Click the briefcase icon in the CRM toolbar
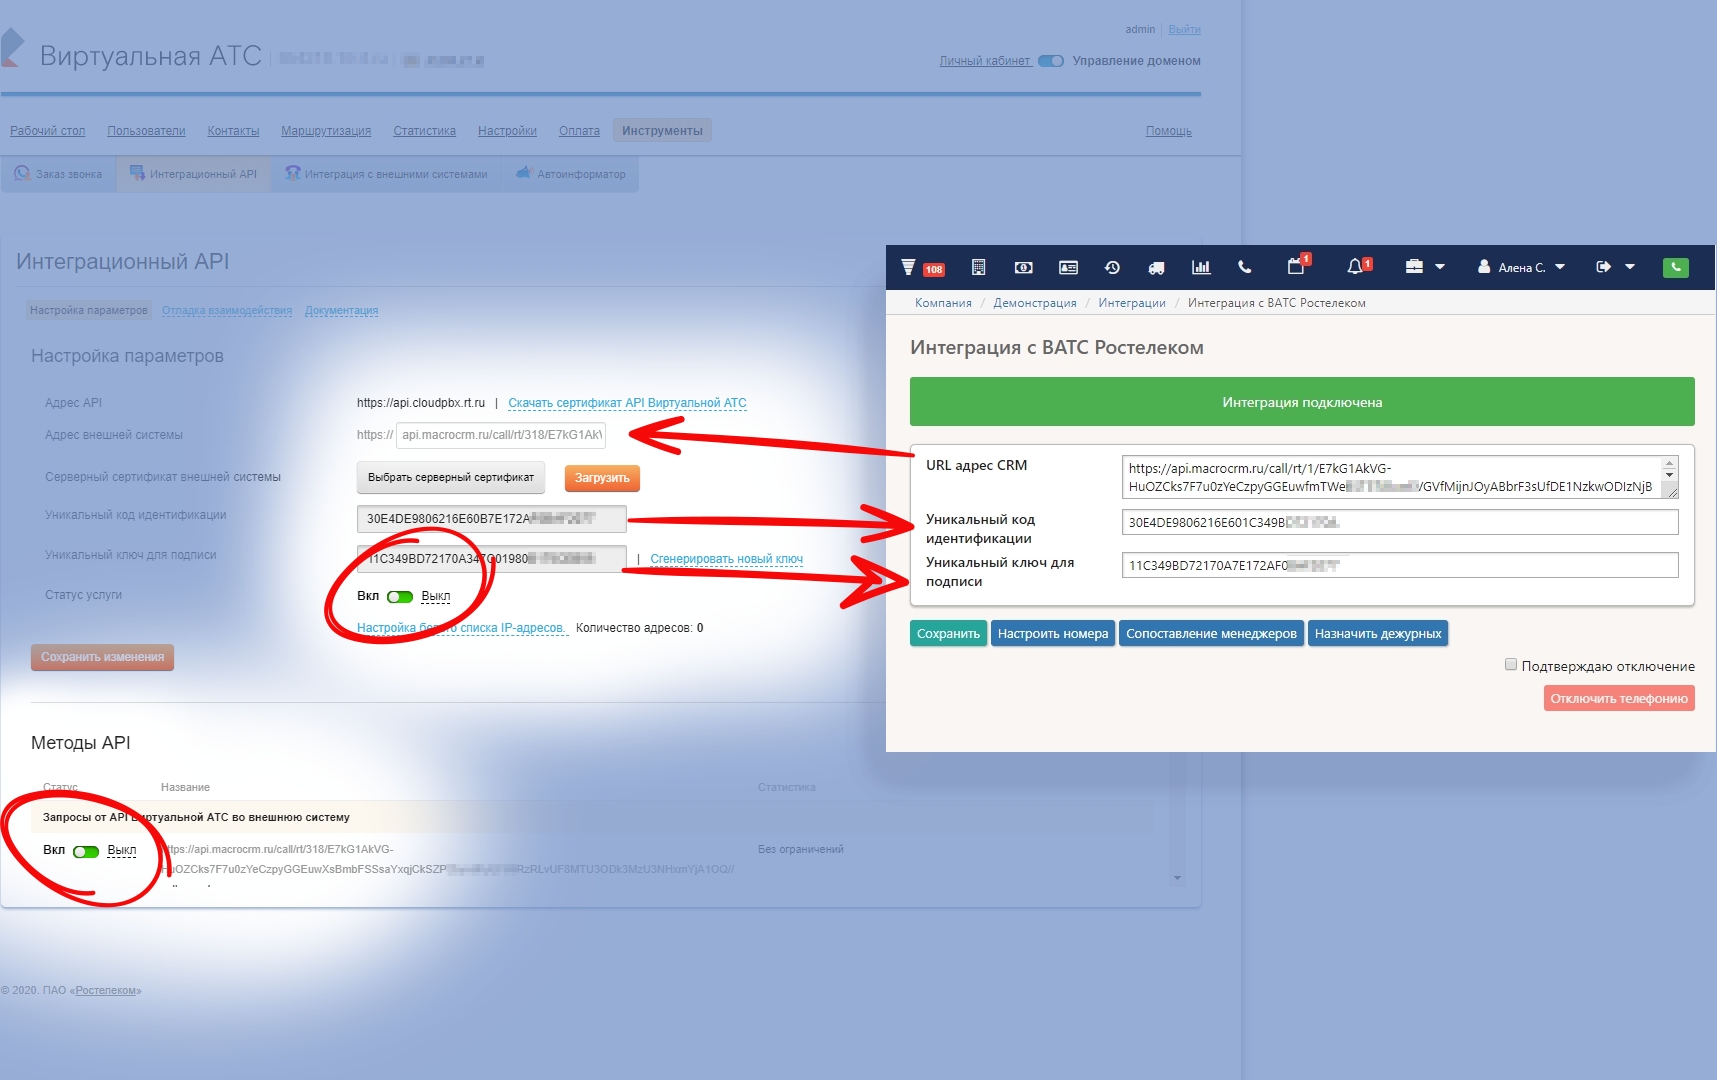This screenshot has width=1717, height=1080. point(1414,267)
